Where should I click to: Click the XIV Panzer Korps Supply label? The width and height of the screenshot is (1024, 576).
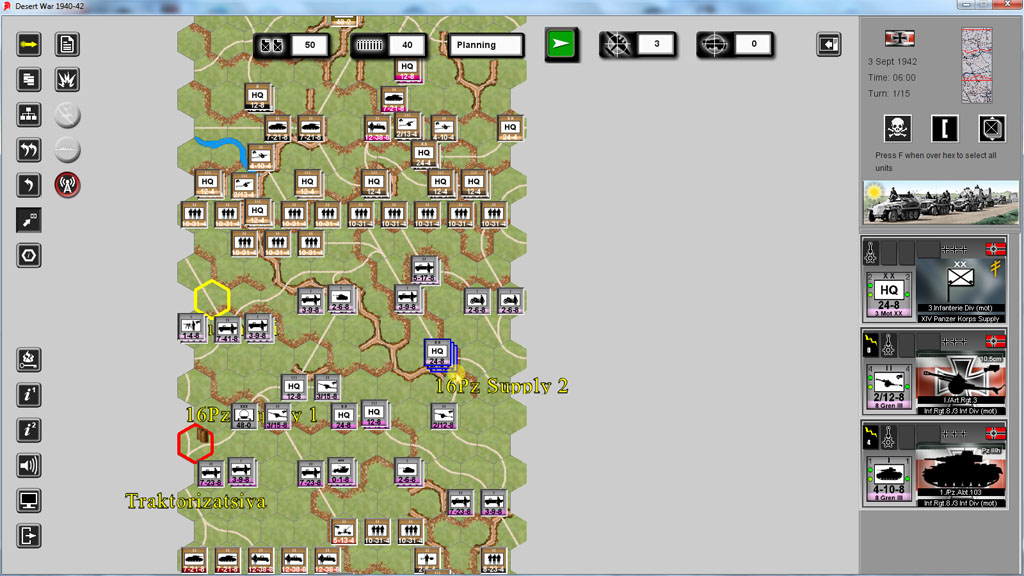coord(960,319)
